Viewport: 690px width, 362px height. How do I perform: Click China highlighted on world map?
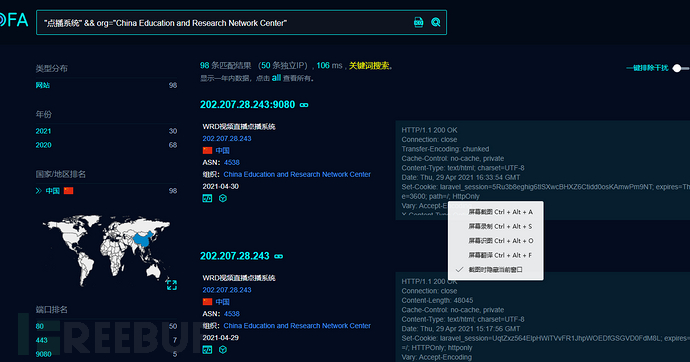click(142, 240)
